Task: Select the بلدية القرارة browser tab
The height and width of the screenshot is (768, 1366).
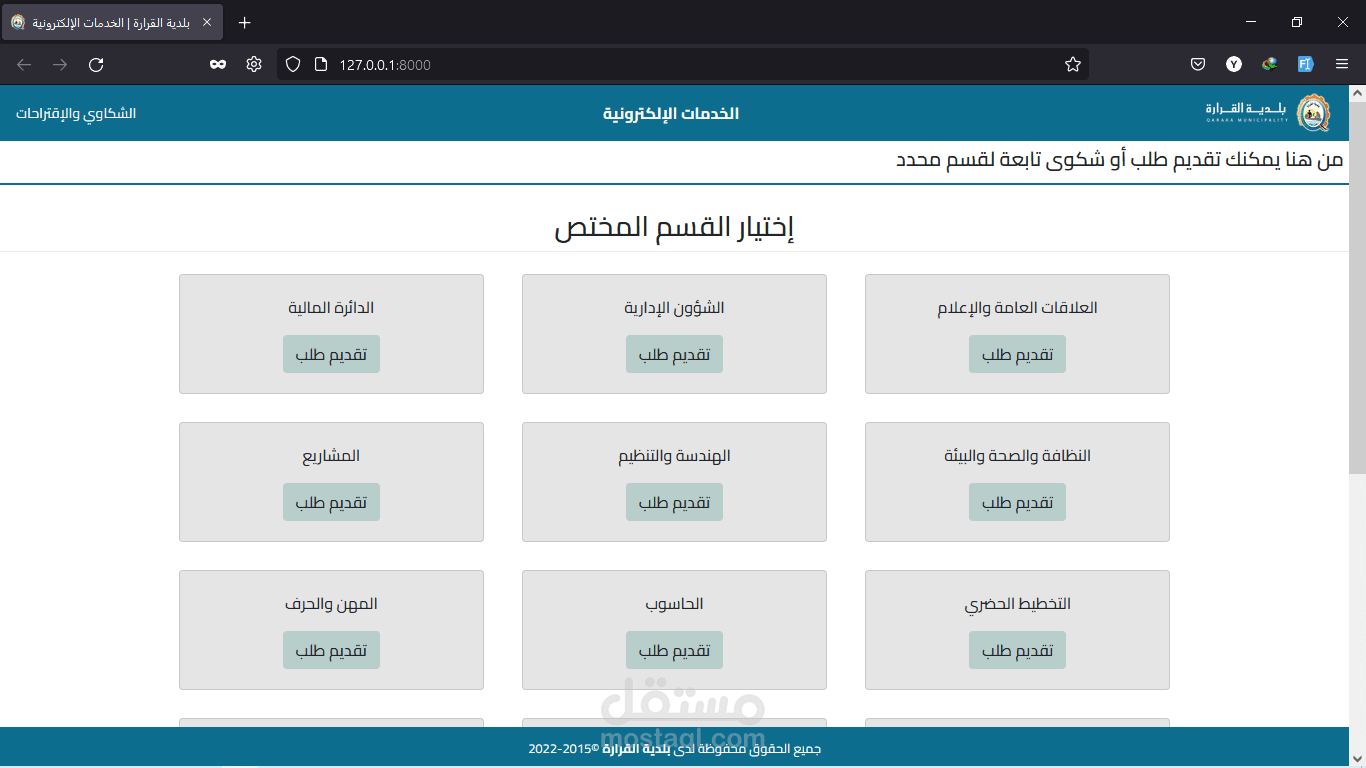Action: pos(112,22)
